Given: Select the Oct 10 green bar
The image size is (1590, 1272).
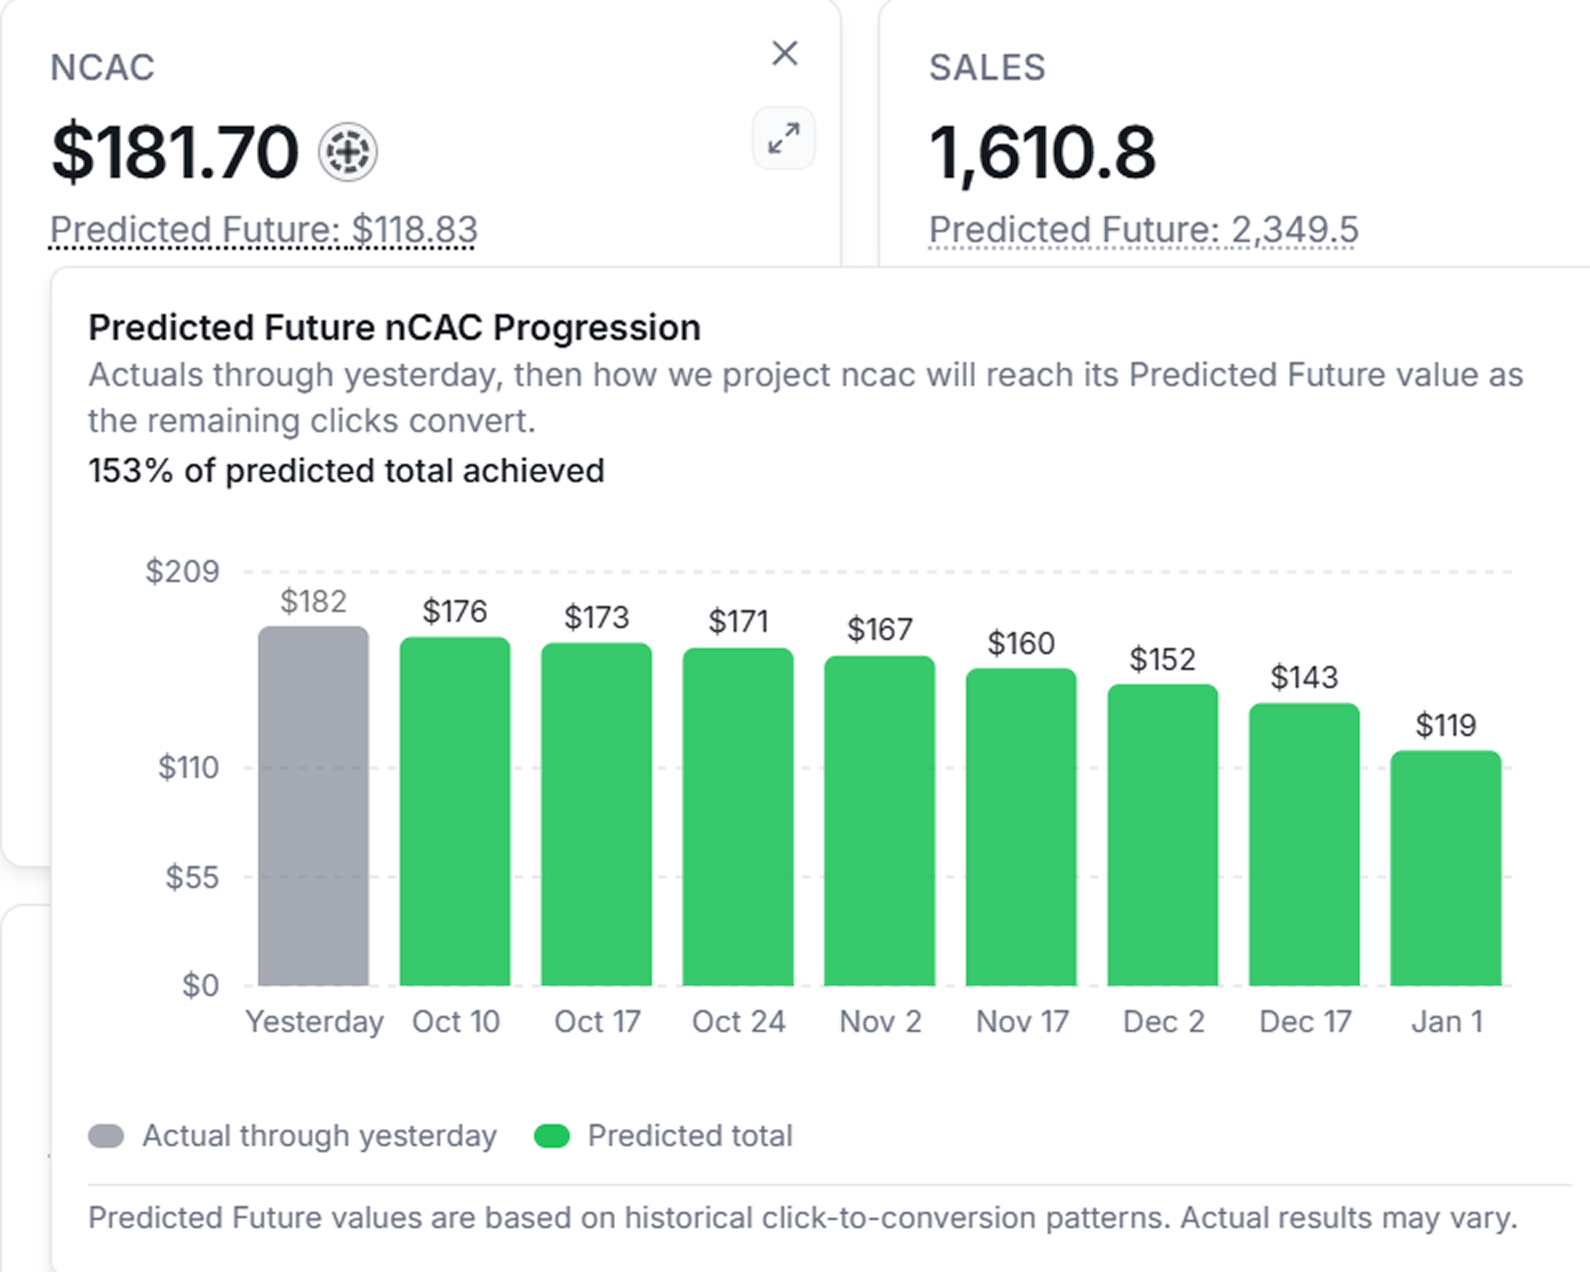Looking at the screenshot, I should (455, 811).
